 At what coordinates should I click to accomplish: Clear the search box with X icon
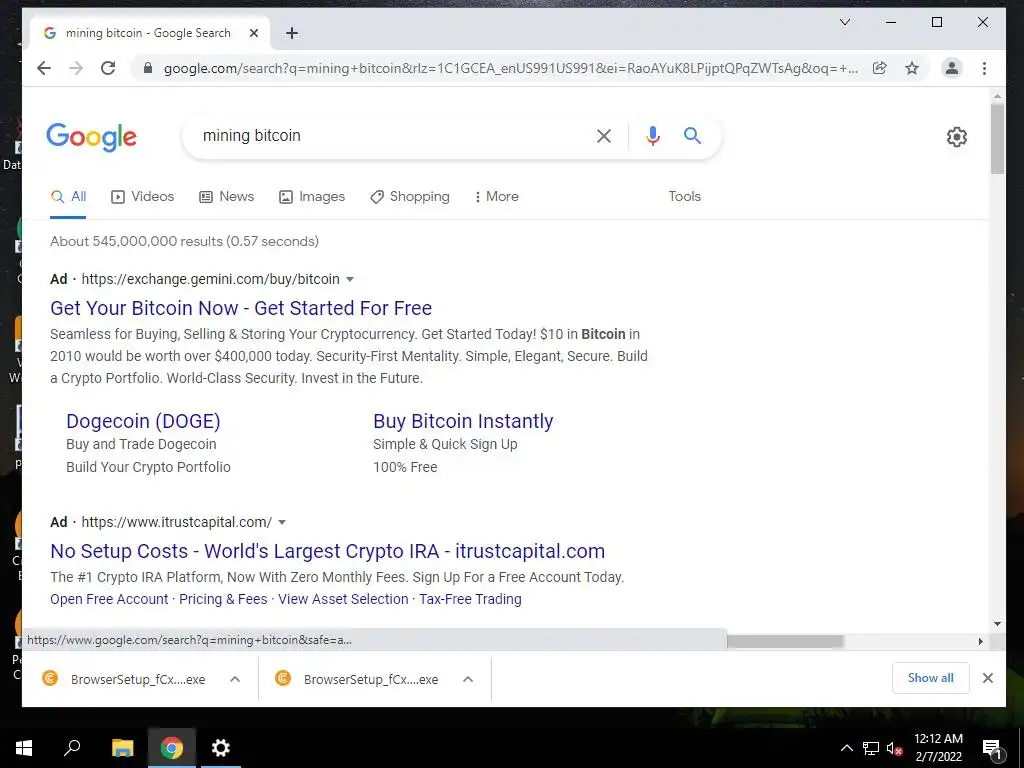coord(604,136)
